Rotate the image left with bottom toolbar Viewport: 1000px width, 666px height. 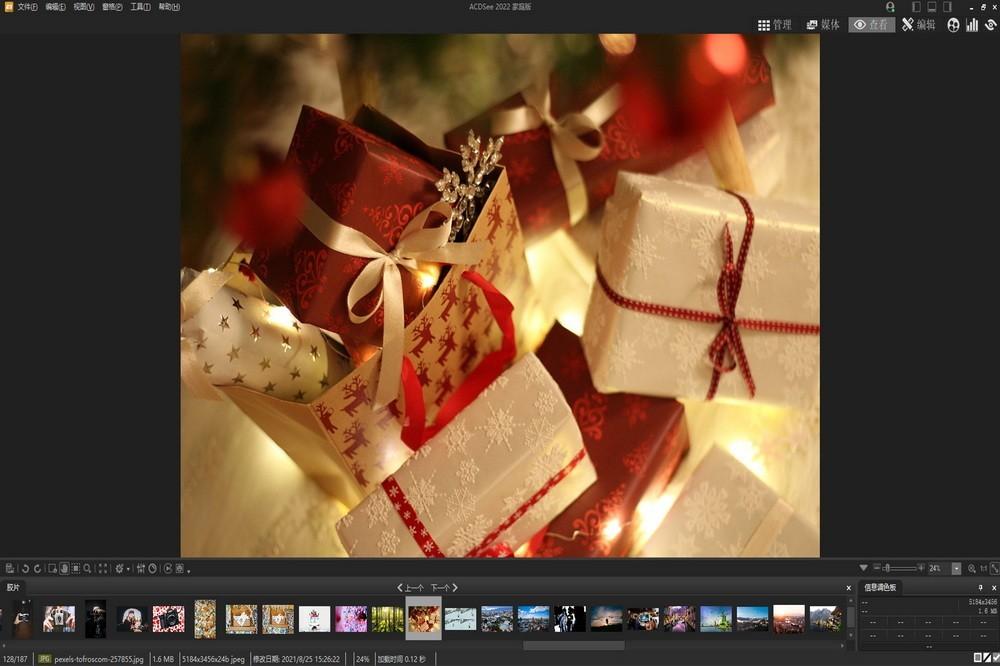point(25,568)
